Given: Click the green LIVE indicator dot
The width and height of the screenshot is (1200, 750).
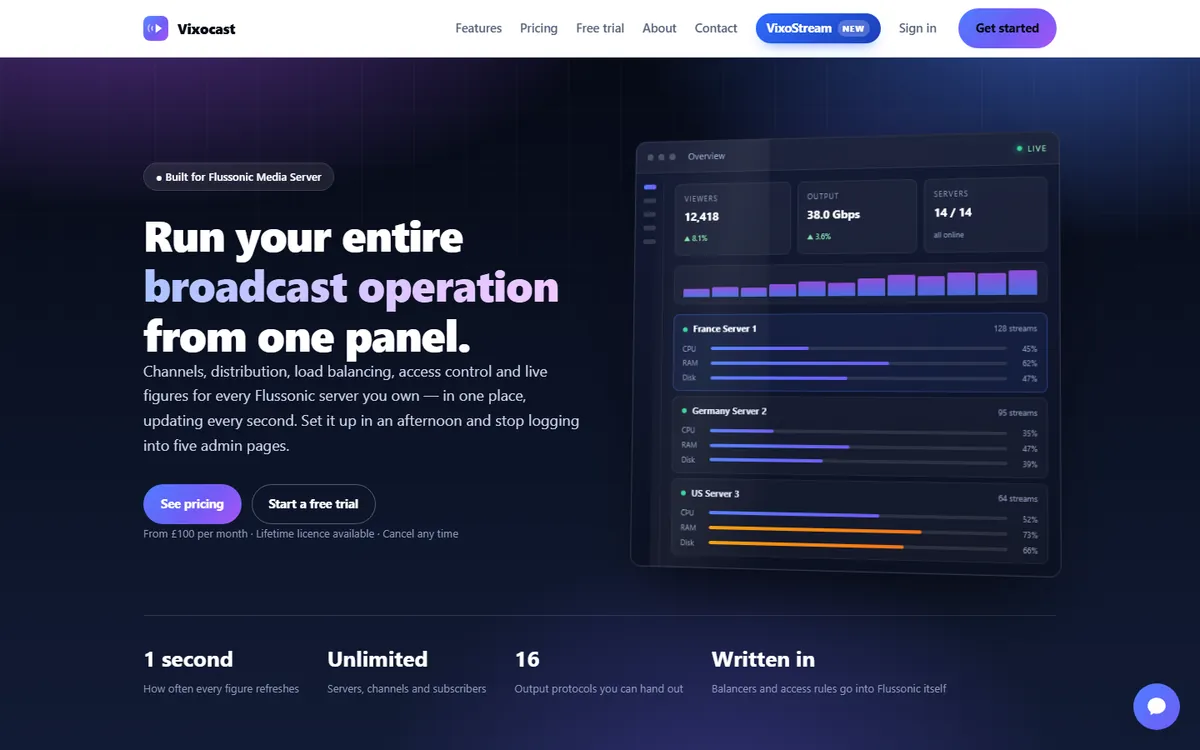Looking at the screenshot, I should pos(1019,148).
